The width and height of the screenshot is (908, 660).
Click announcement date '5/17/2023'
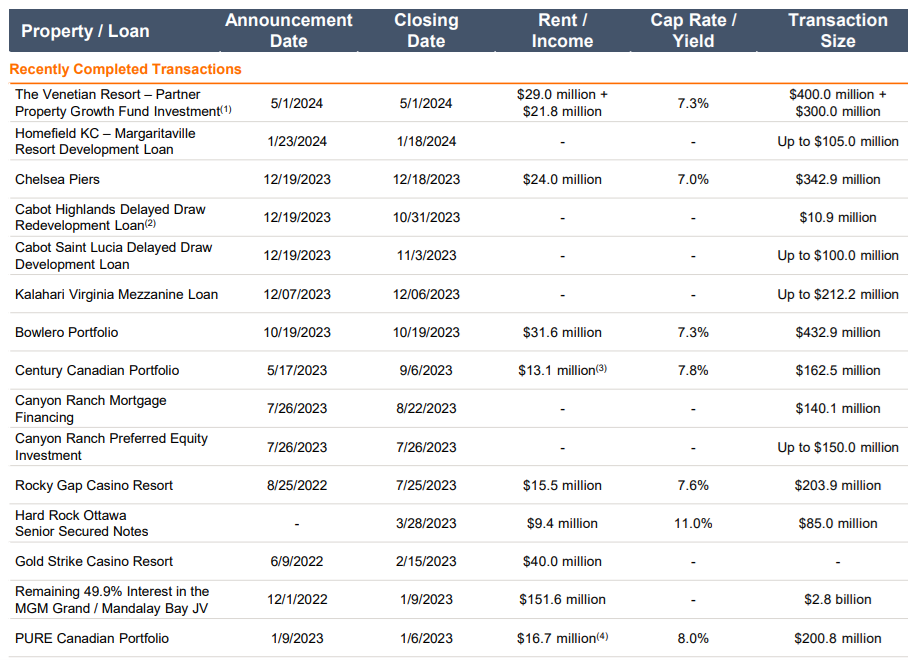pos(297,371)
